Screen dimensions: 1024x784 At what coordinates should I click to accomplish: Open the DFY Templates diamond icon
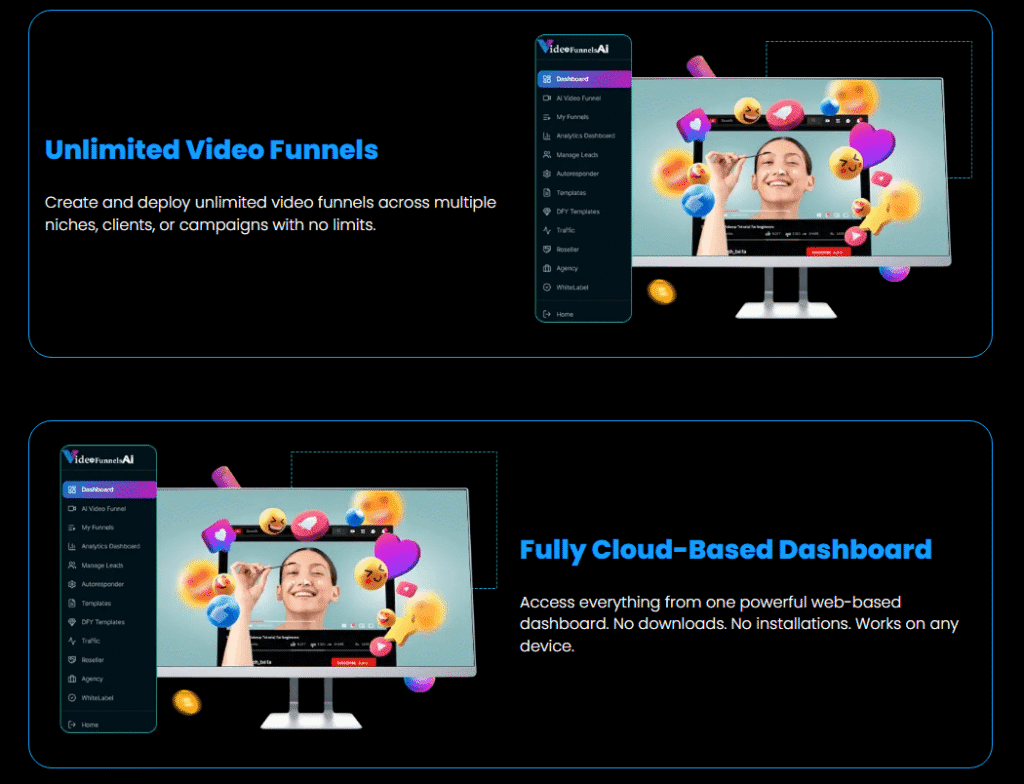click(71, 622)
